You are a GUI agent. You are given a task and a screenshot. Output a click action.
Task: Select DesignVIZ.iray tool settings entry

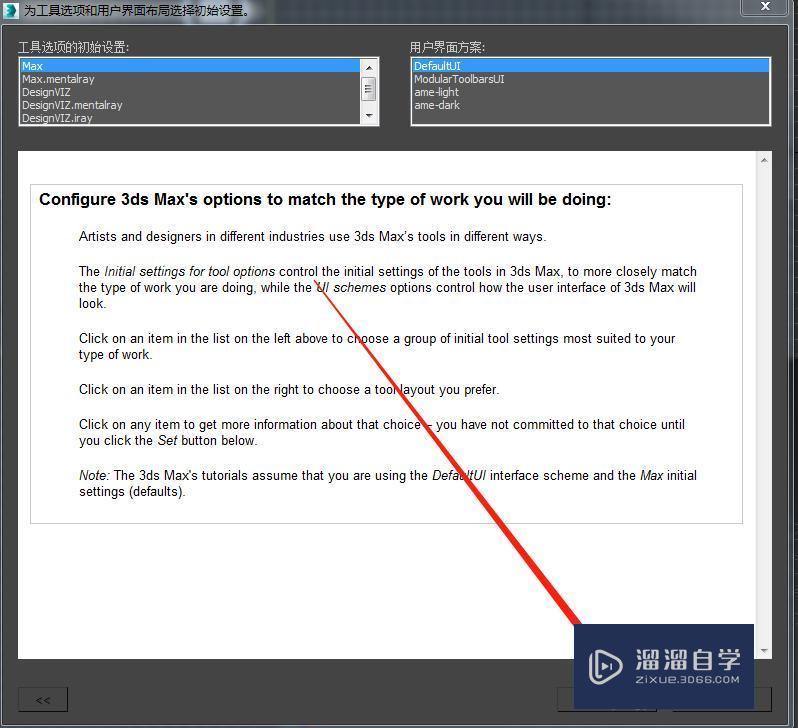point(190,118)
